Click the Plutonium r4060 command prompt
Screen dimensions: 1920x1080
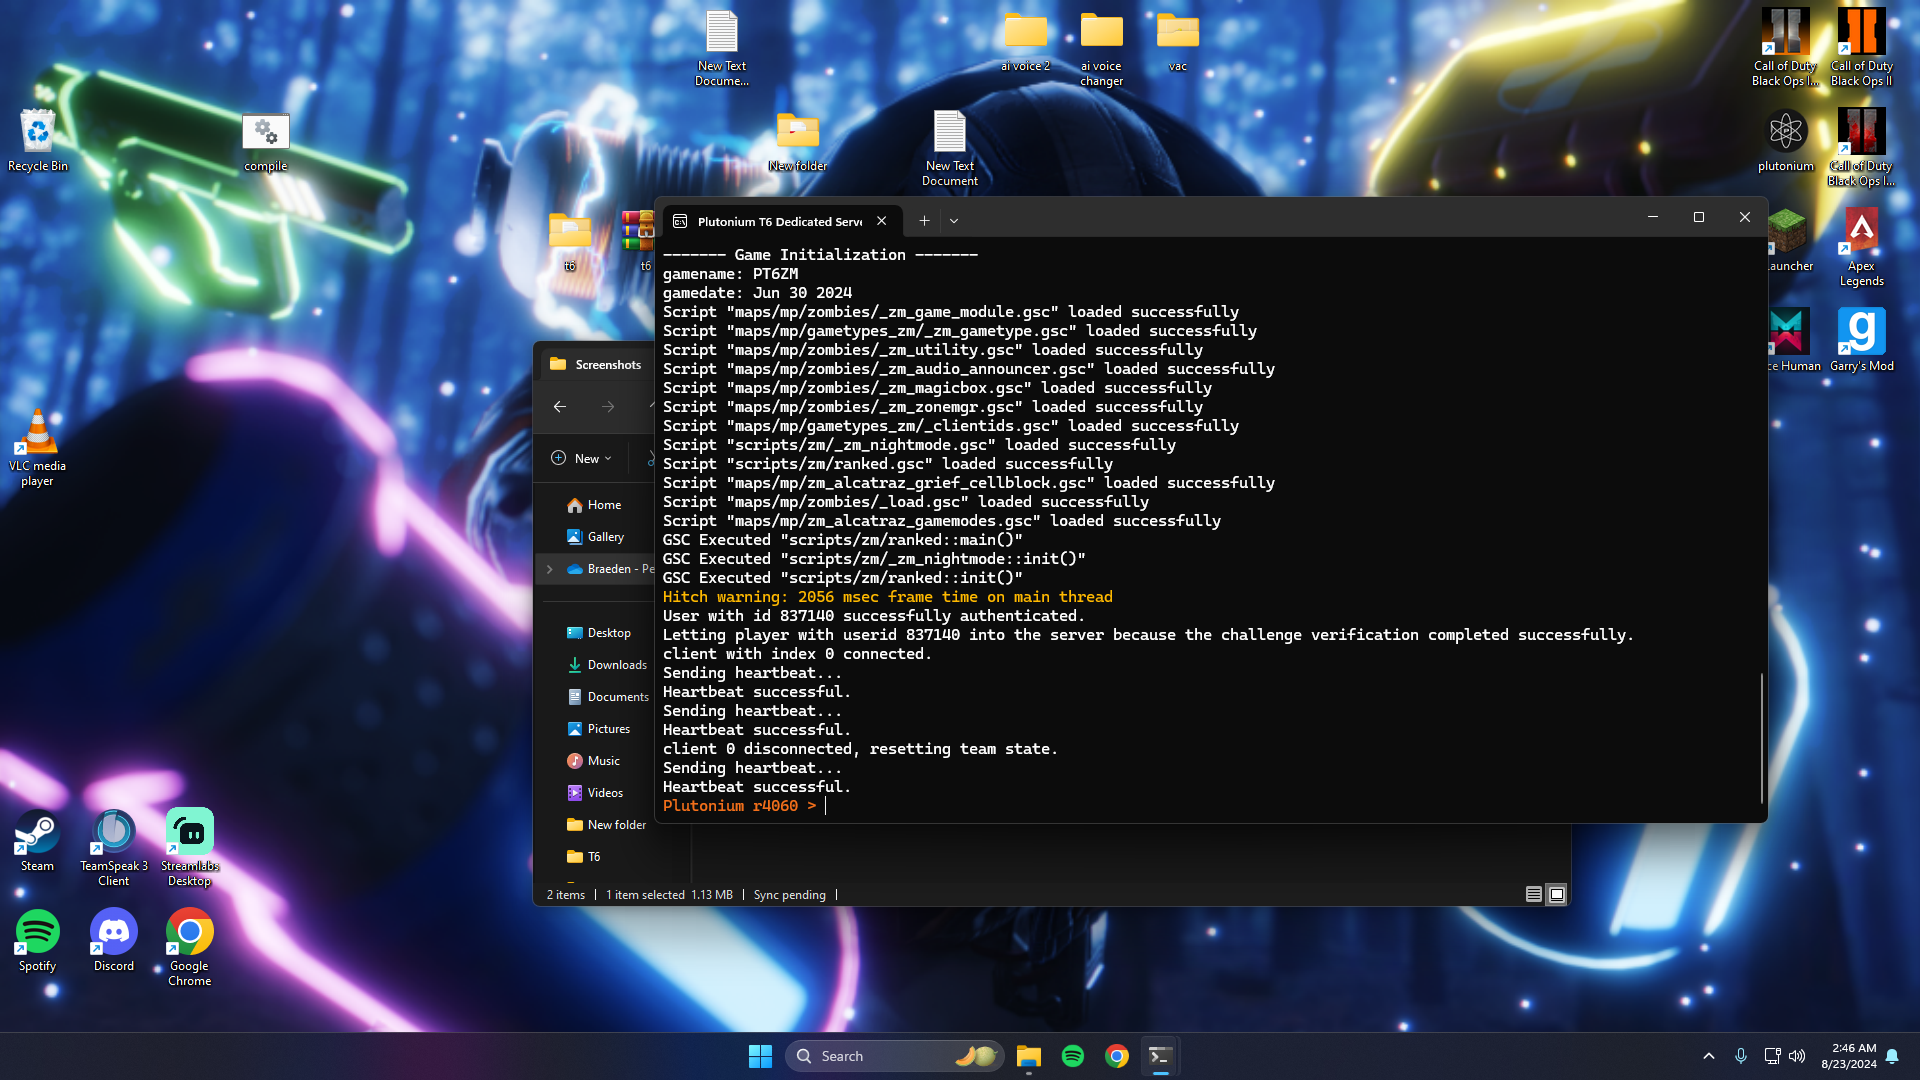click(740, 806)
